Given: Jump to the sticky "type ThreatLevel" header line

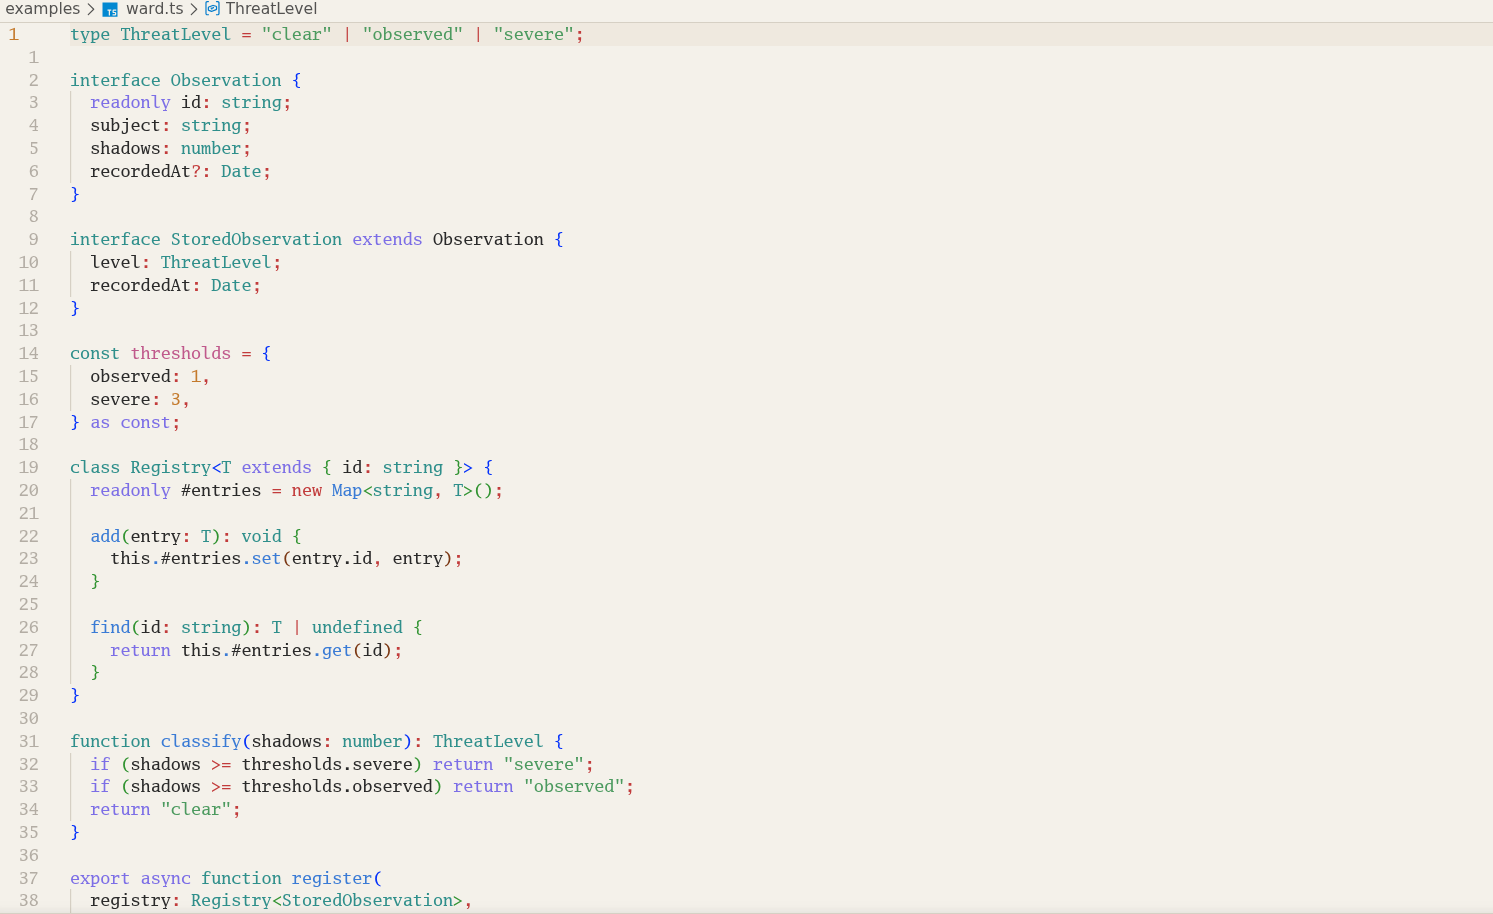Looking at the screenshot, I should pos(746,34).
